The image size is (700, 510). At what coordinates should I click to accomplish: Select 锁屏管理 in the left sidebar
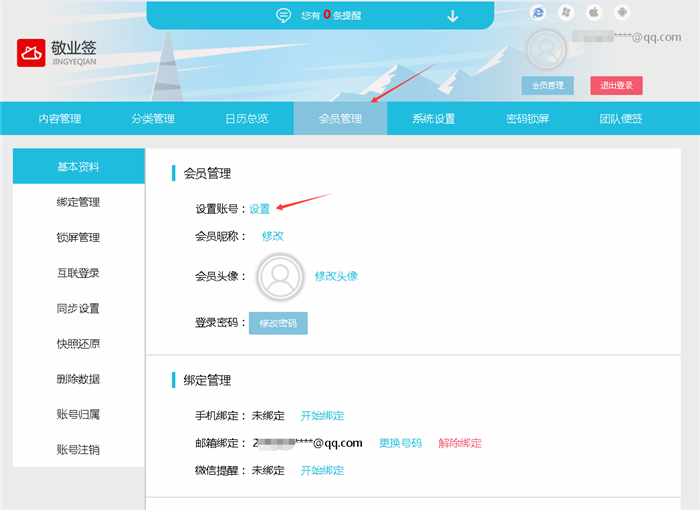[x=78, y=238]
